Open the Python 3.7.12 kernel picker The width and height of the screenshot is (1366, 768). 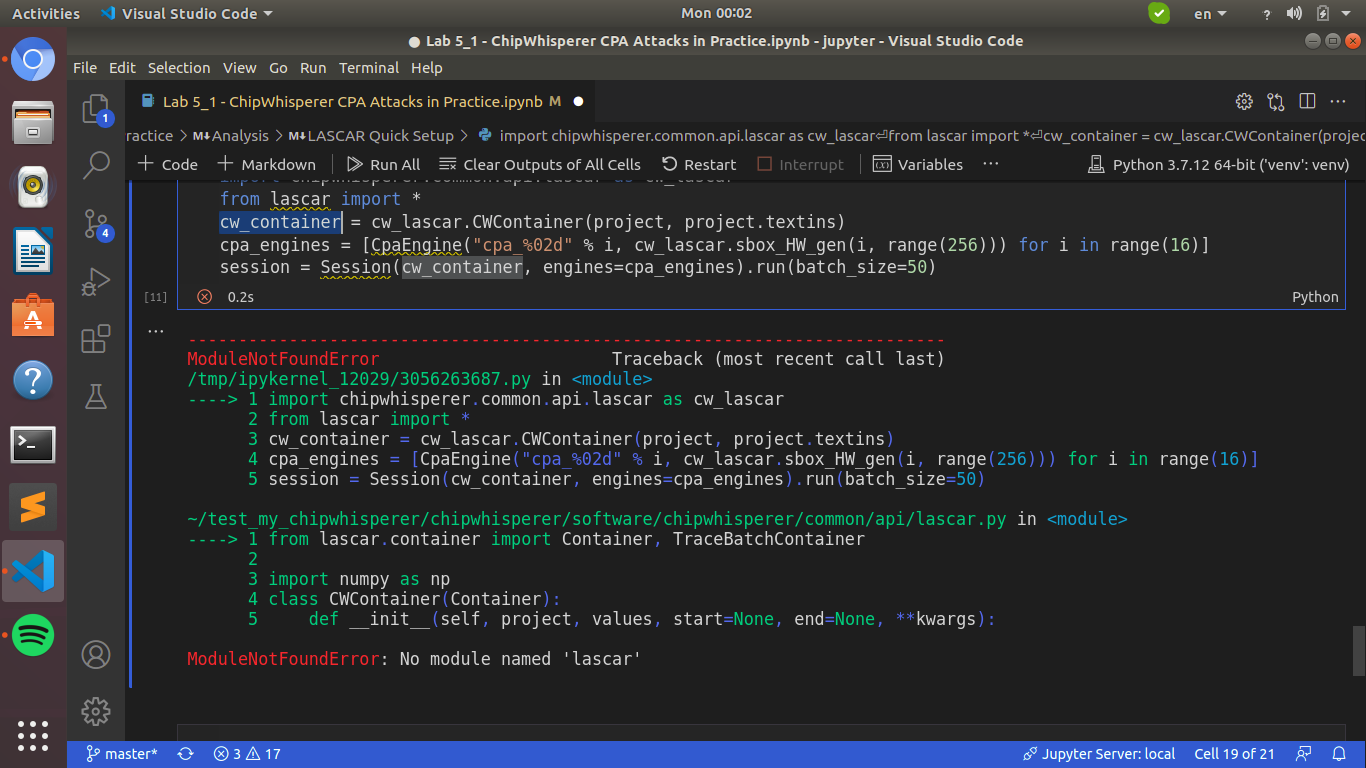[1218, 164]
